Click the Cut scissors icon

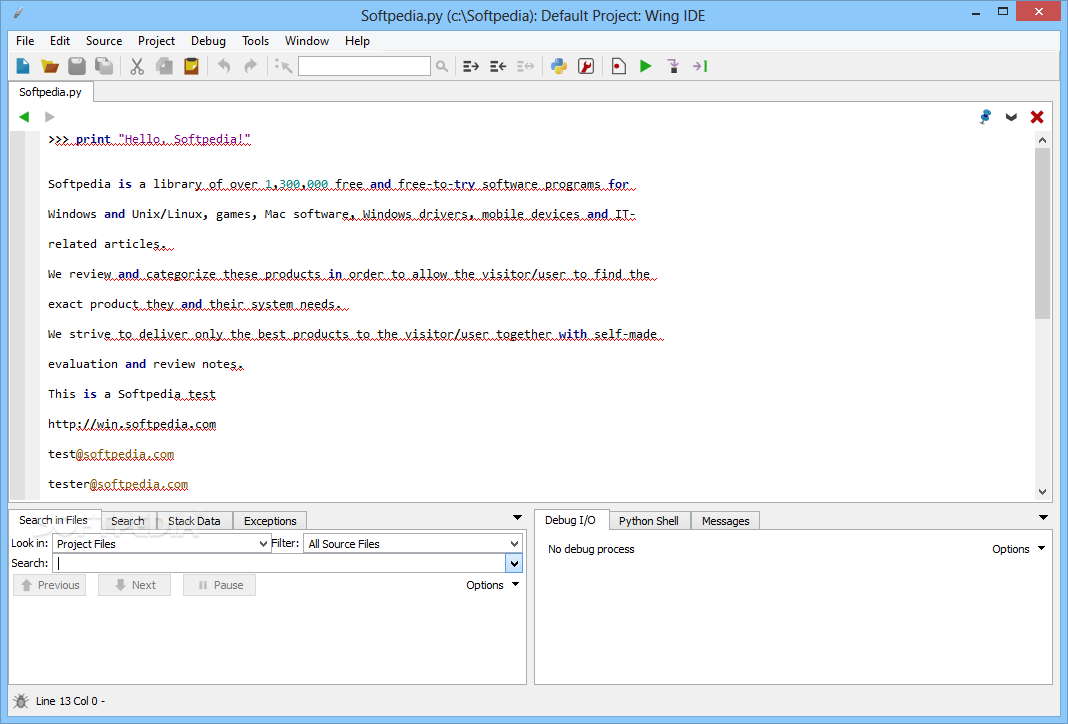click(x=137, y=66)
